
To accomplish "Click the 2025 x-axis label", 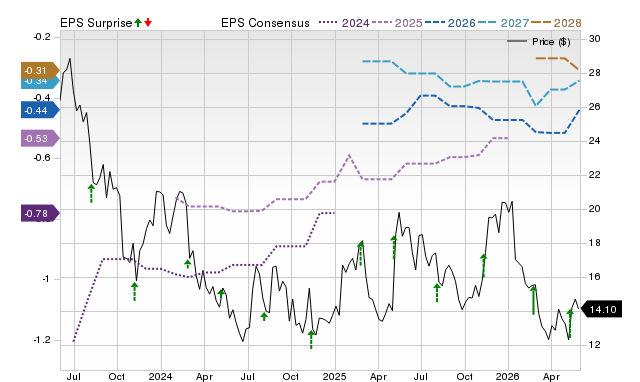I will [334, 376].
